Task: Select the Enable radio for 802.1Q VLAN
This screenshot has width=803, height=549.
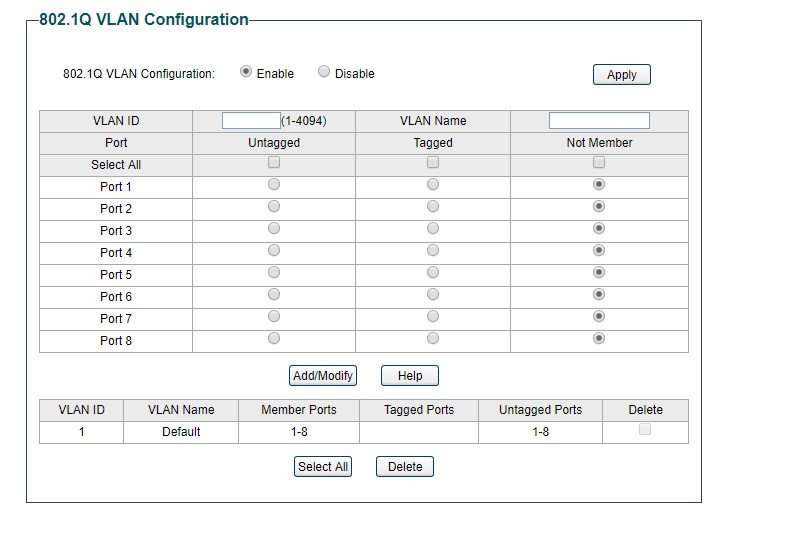Action: pyautogui.click(x=246, y=72)
